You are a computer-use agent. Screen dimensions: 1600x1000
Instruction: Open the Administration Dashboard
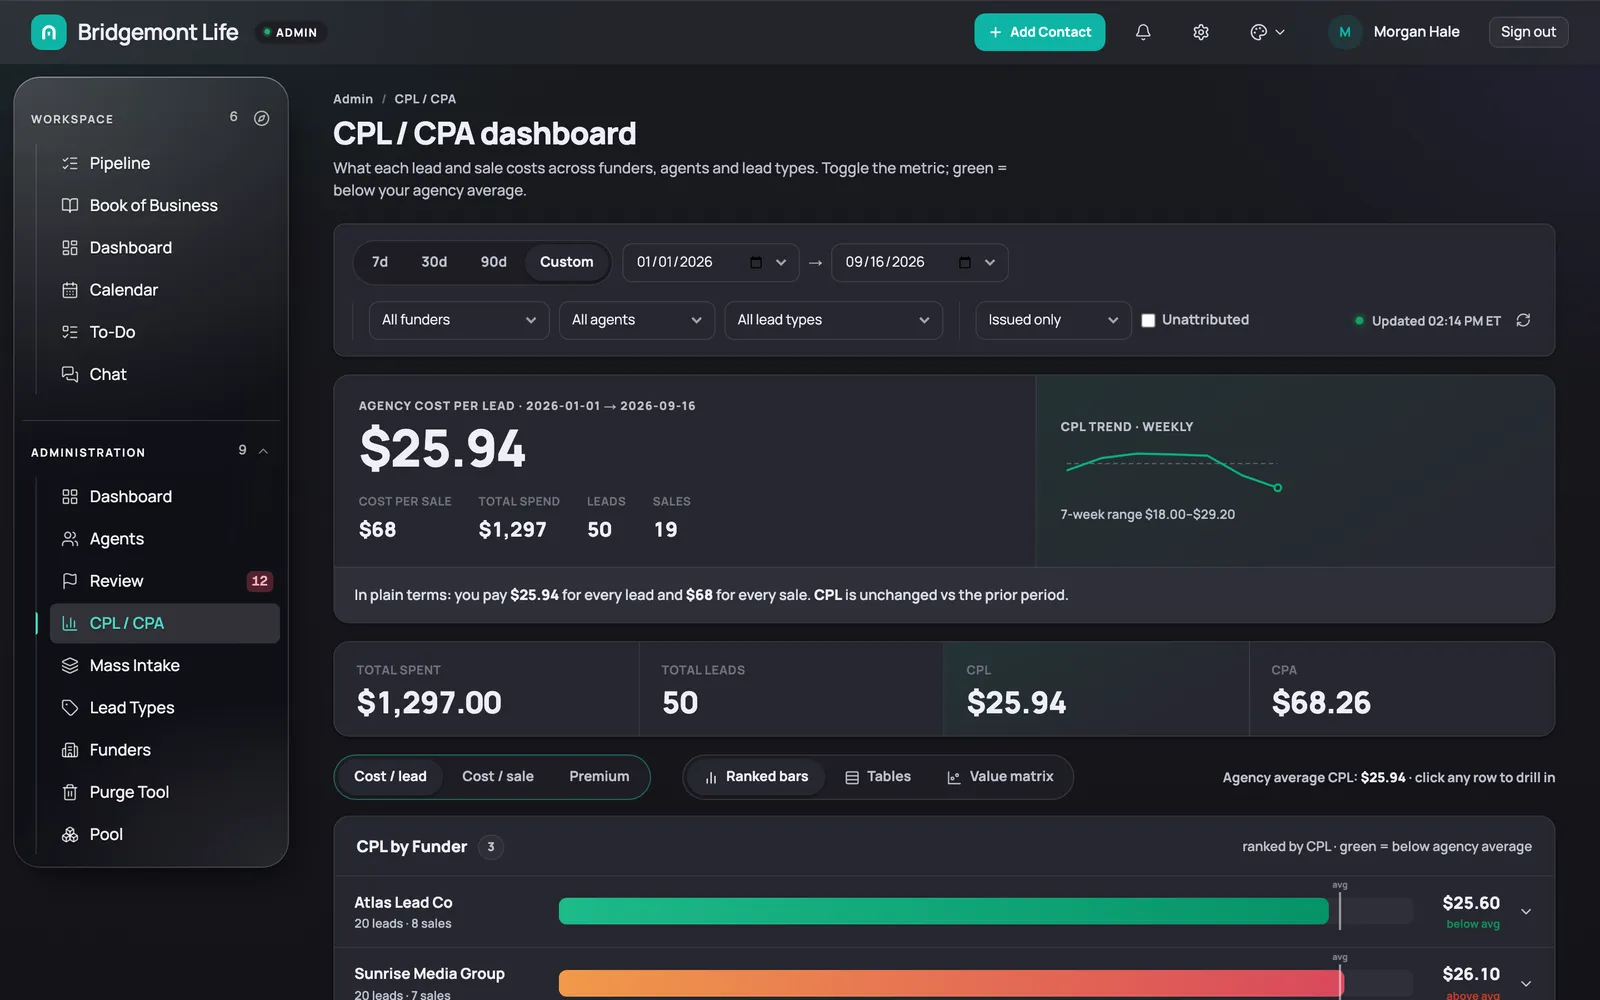[165, 496]
